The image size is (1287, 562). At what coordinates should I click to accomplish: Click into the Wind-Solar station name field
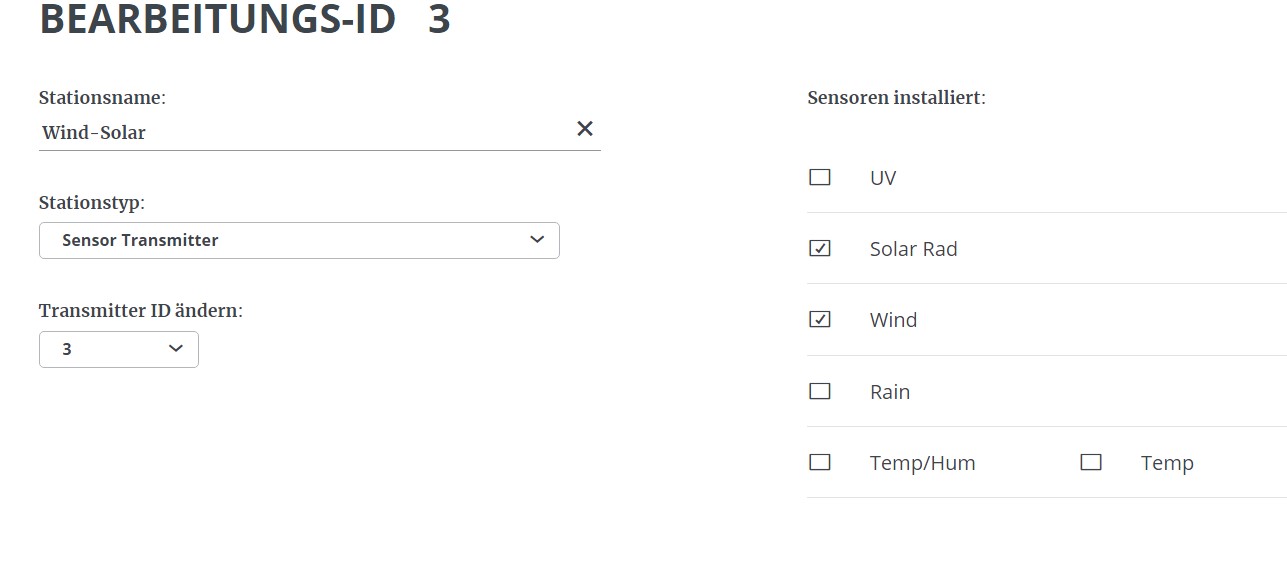[300, 132]
